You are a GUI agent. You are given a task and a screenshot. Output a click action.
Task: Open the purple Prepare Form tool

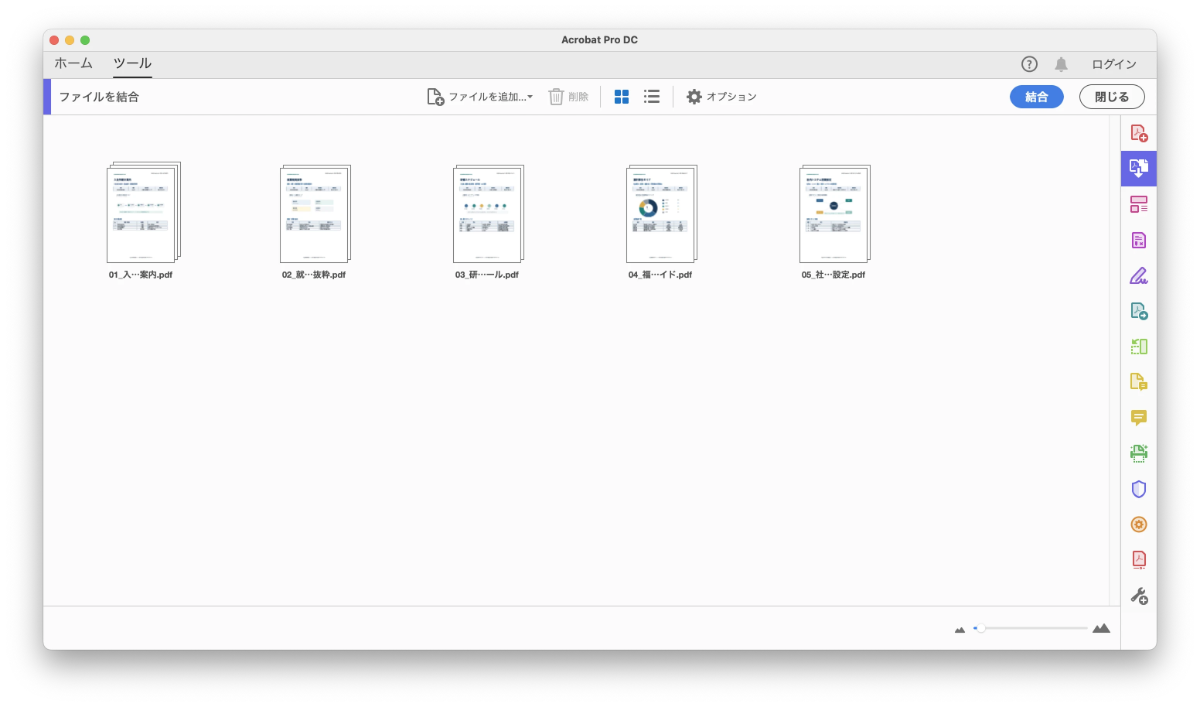1138,240
